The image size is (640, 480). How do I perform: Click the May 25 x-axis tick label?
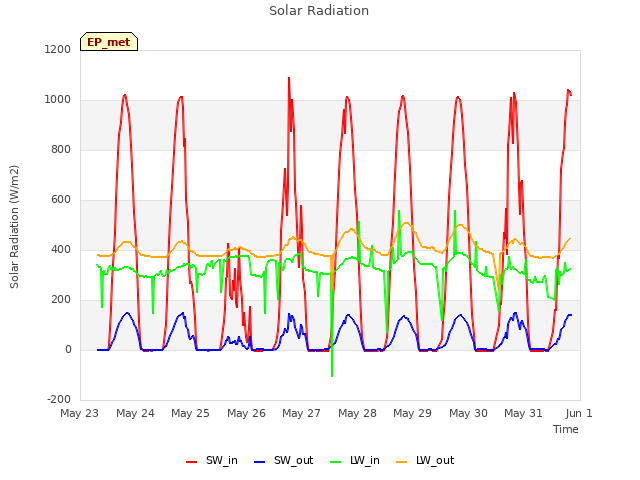(191, 413)
